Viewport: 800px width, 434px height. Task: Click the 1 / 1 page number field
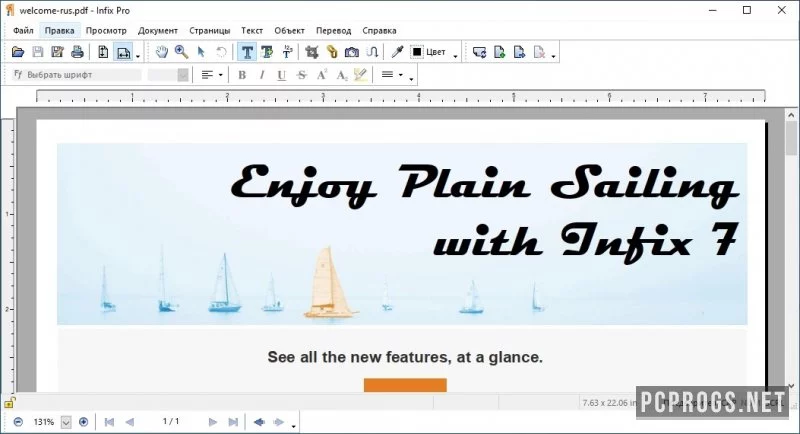[x=171, y=421]
